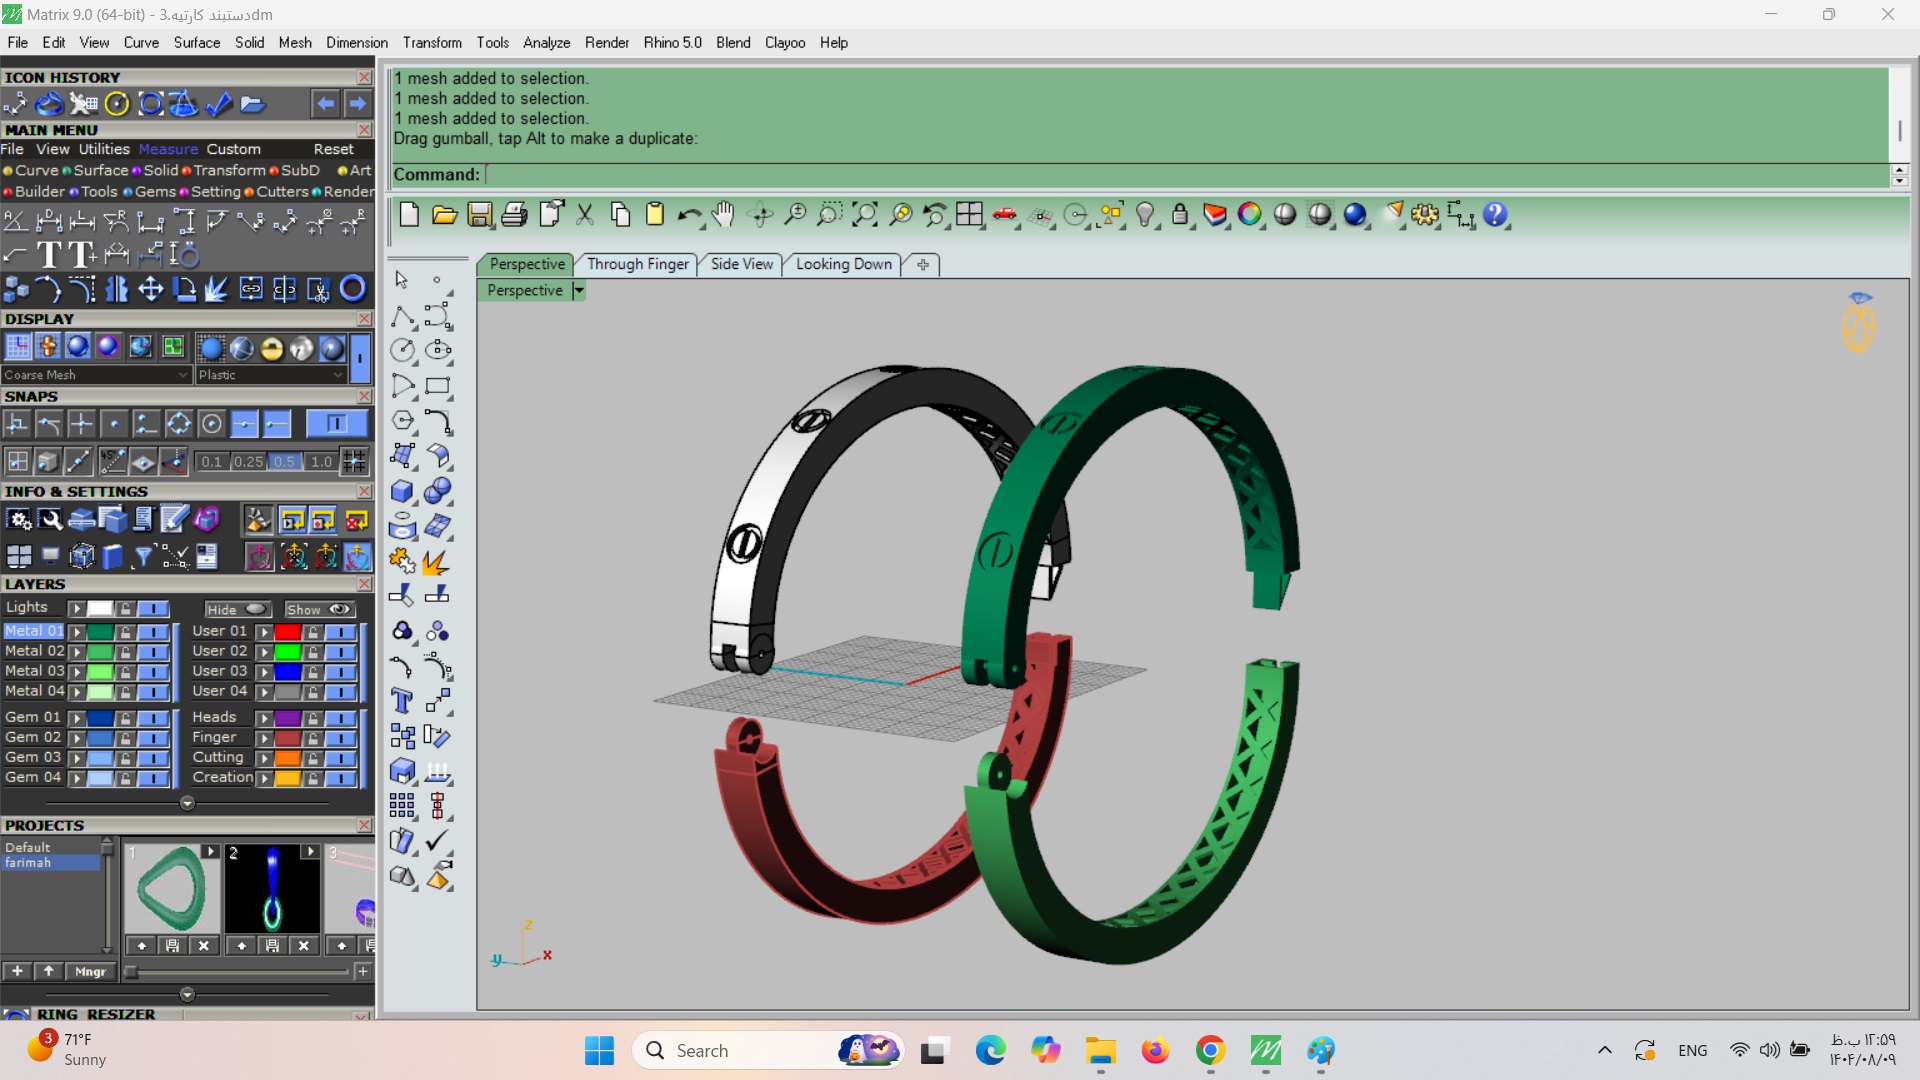Select the Text tool in the Main Menu

click(x=48, y=255)
